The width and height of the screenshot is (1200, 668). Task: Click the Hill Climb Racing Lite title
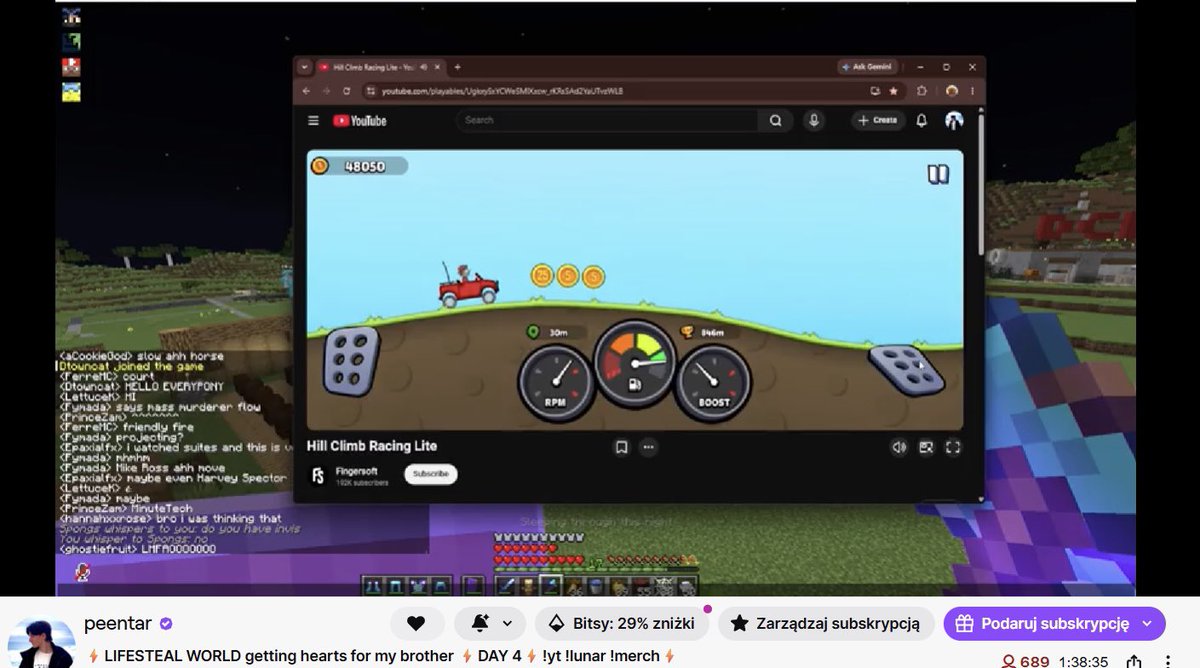click(x=372, y=446)
